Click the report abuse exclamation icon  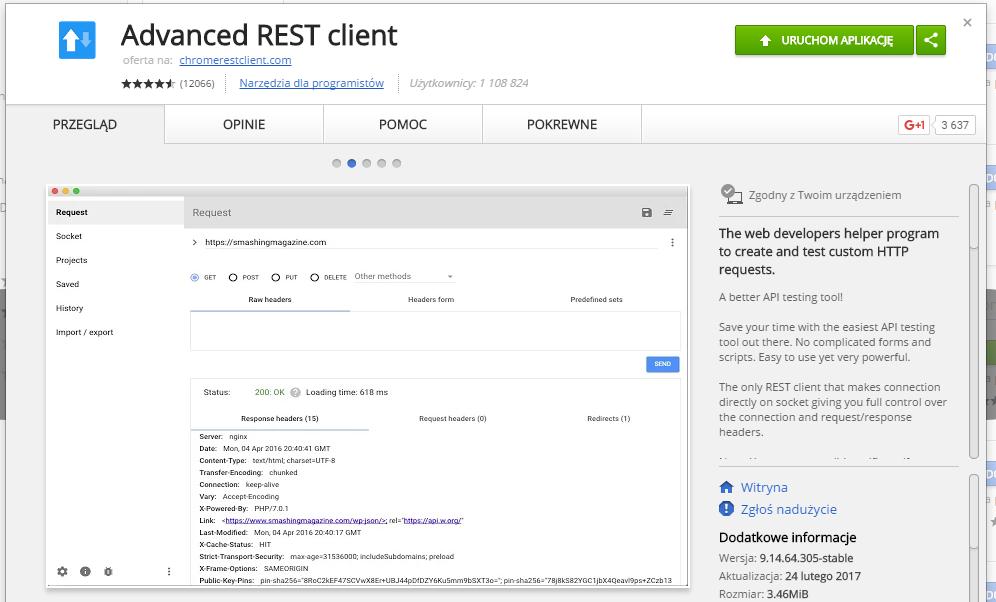tap(726, 509)
